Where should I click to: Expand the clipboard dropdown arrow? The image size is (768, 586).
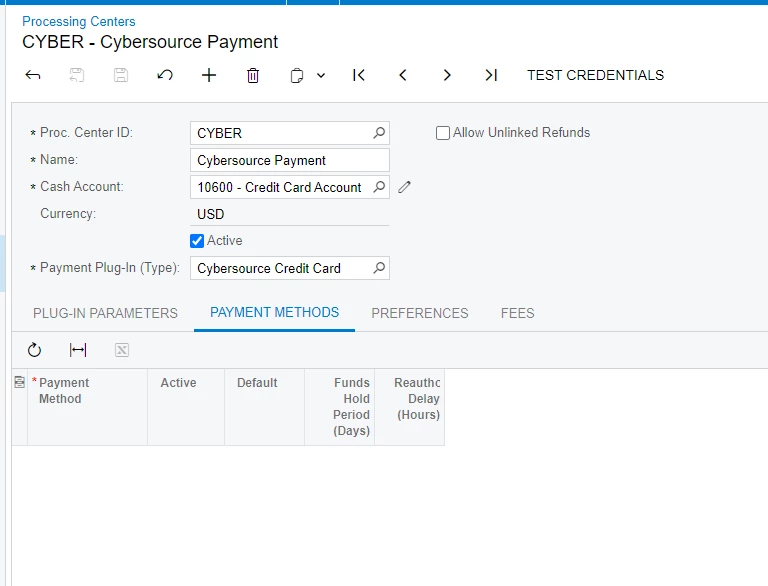tap(321, 75)
